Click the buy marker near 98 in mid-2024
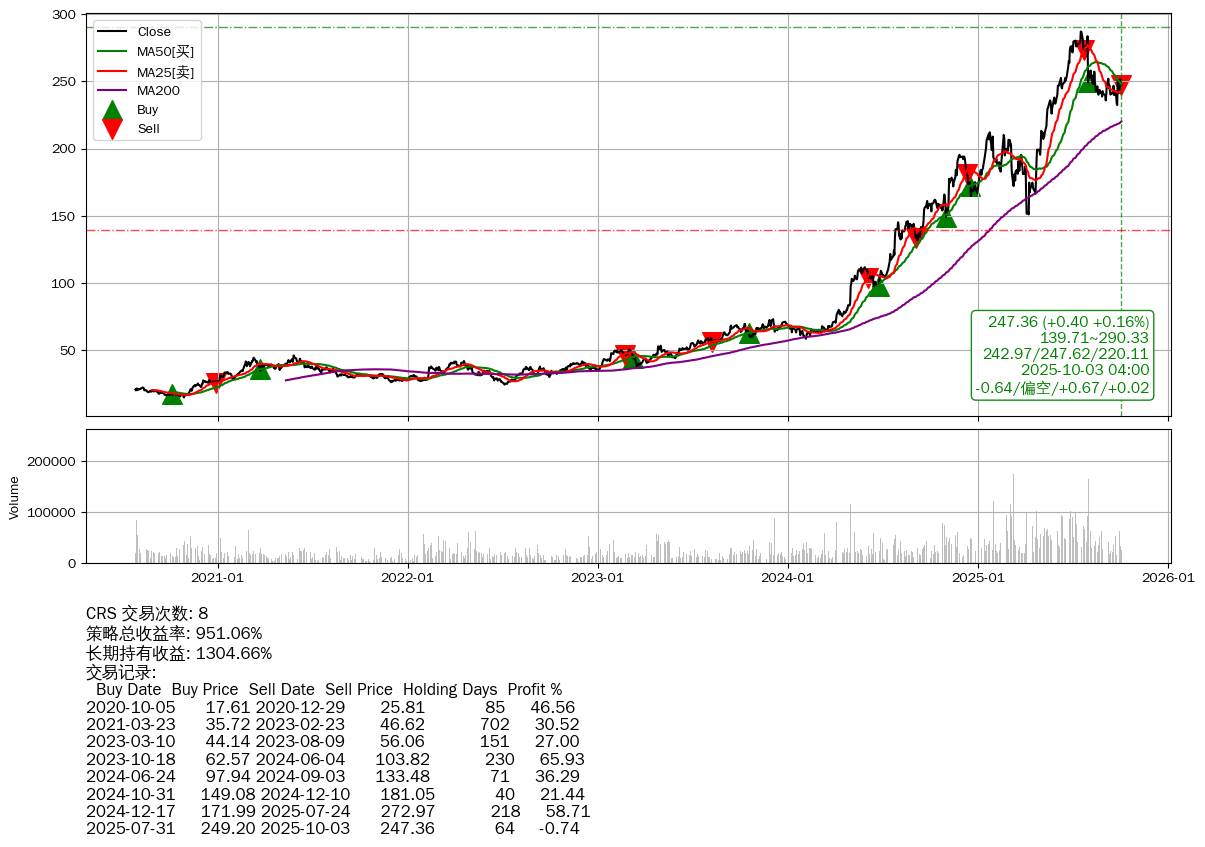 coord(878,287)
